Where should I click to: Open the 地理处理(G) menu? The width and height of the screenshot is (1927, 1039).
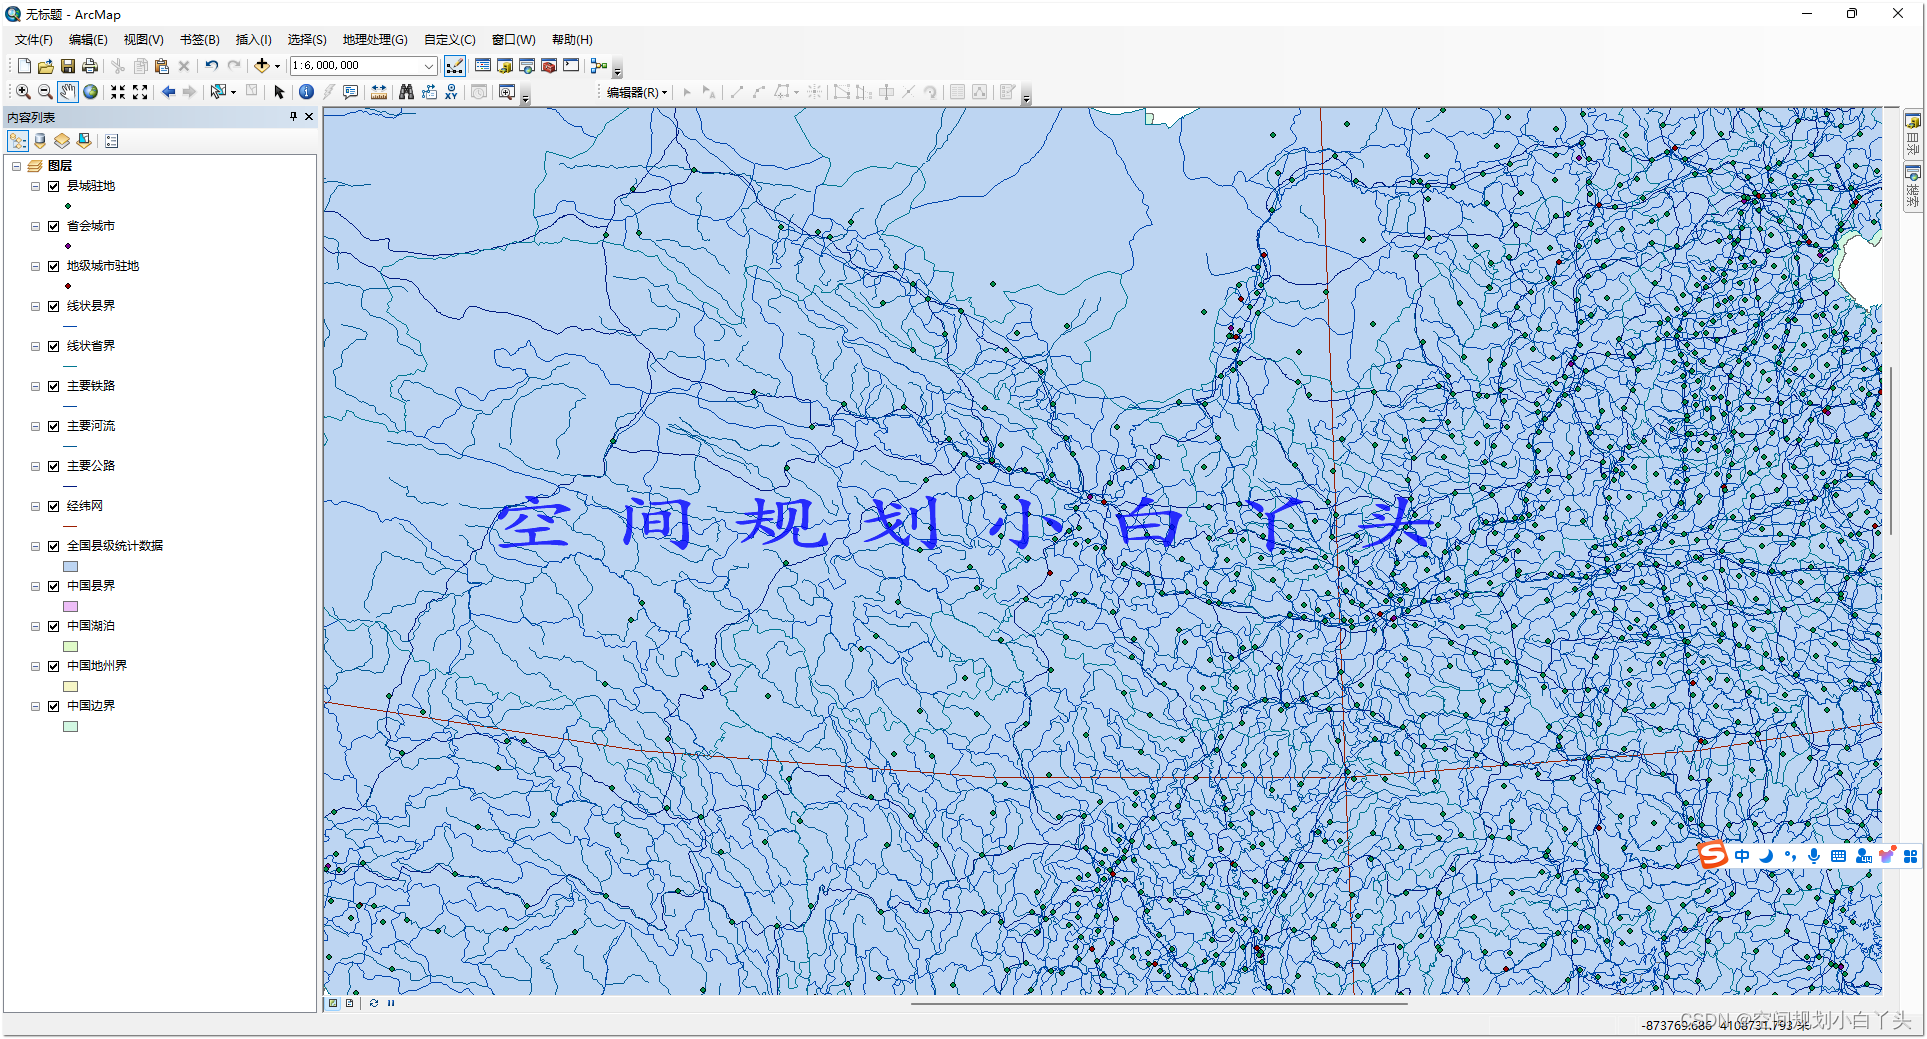click(x=375, y=40)
